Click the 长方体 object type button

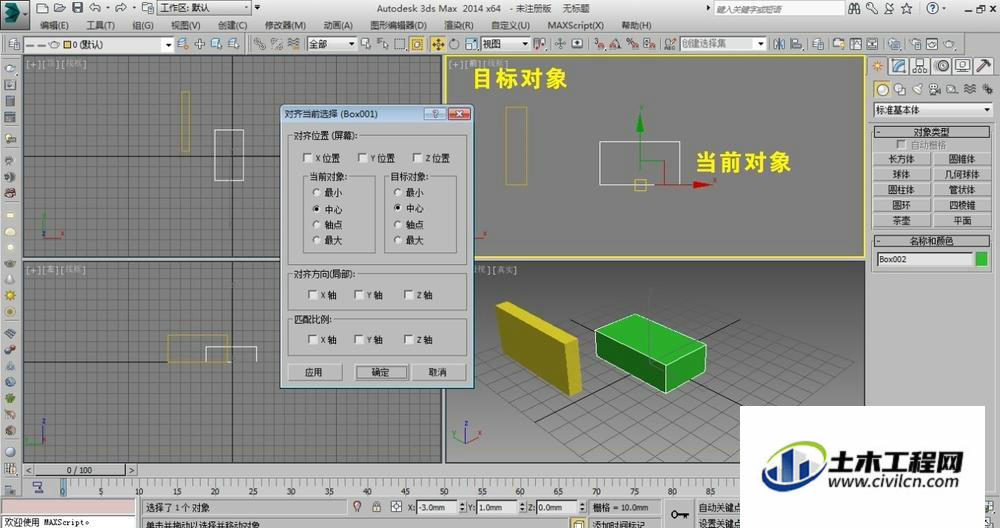click(901, 159)
